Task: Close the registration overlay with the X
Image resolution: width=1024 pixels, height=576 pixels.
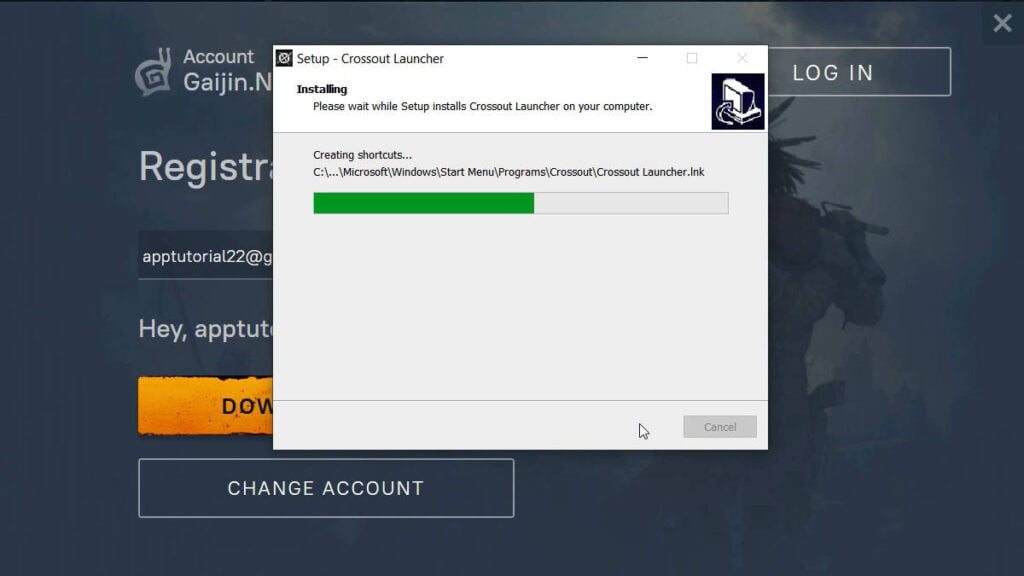Action: click(1002, 23)
